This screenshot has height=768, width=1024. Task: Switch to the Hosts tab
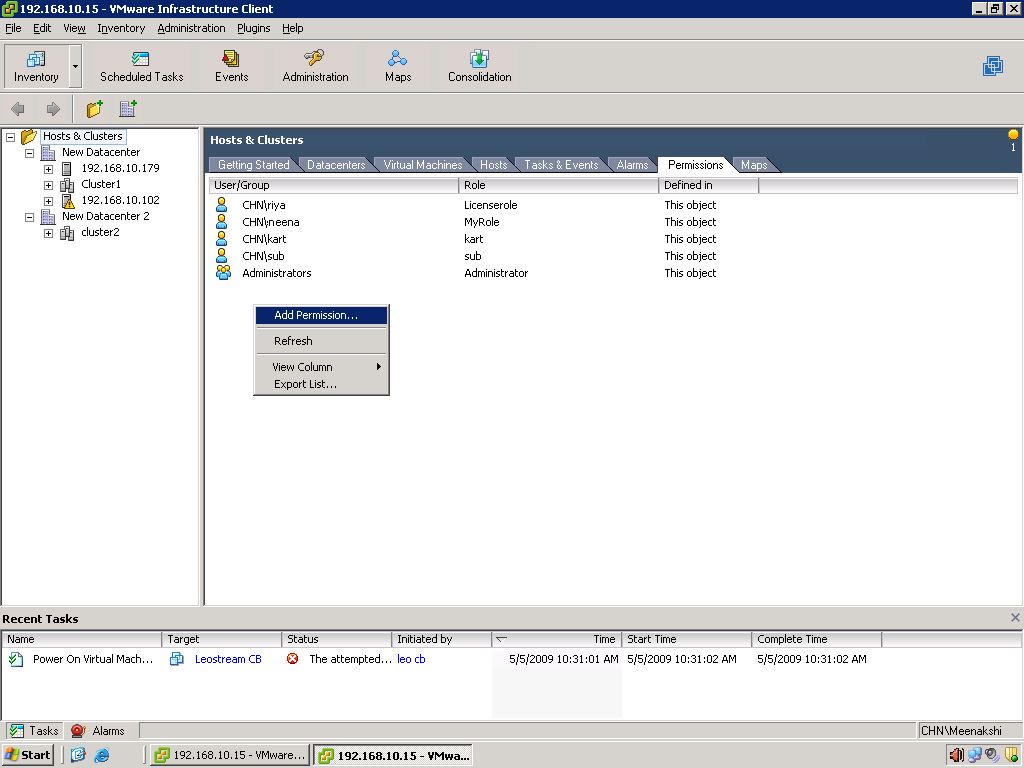tap(493, 165)
